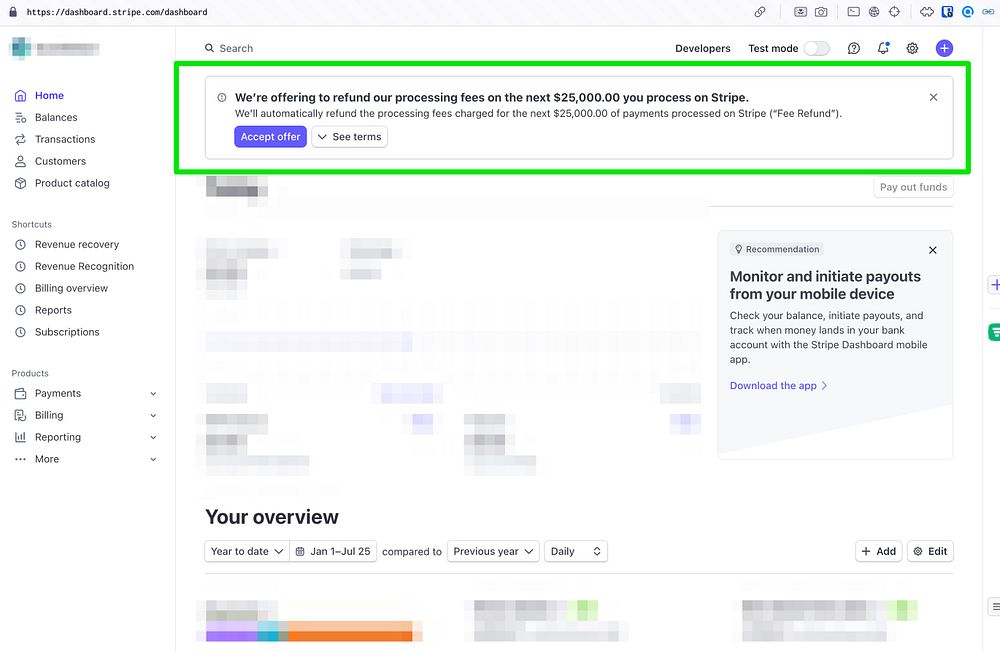Click the blue plus tab on right edge
1000x652 pixels.
(x=994, y=285)
